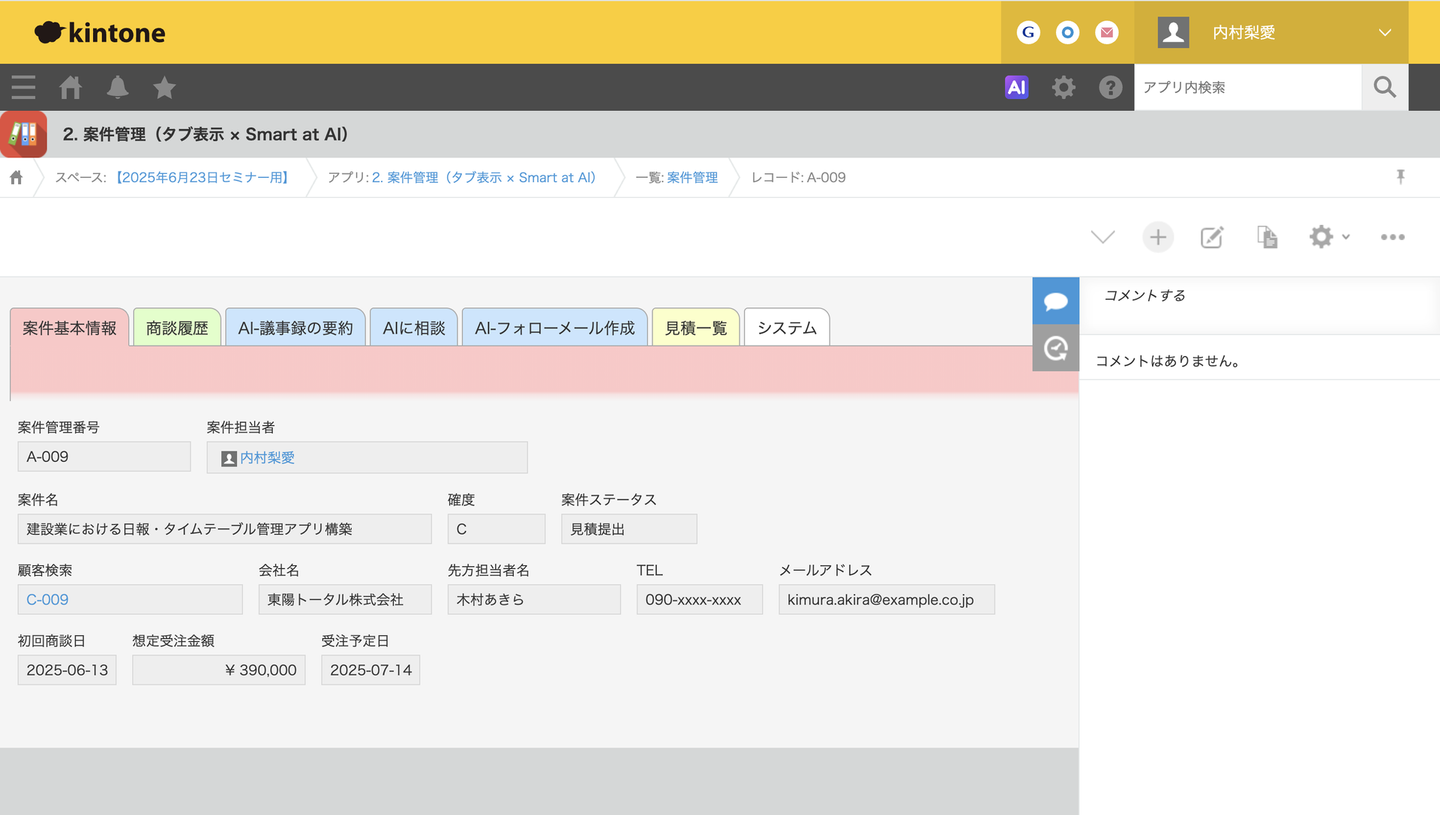
Task: Open the three-dot more options menu
Action: click(x=1392, y=237)
